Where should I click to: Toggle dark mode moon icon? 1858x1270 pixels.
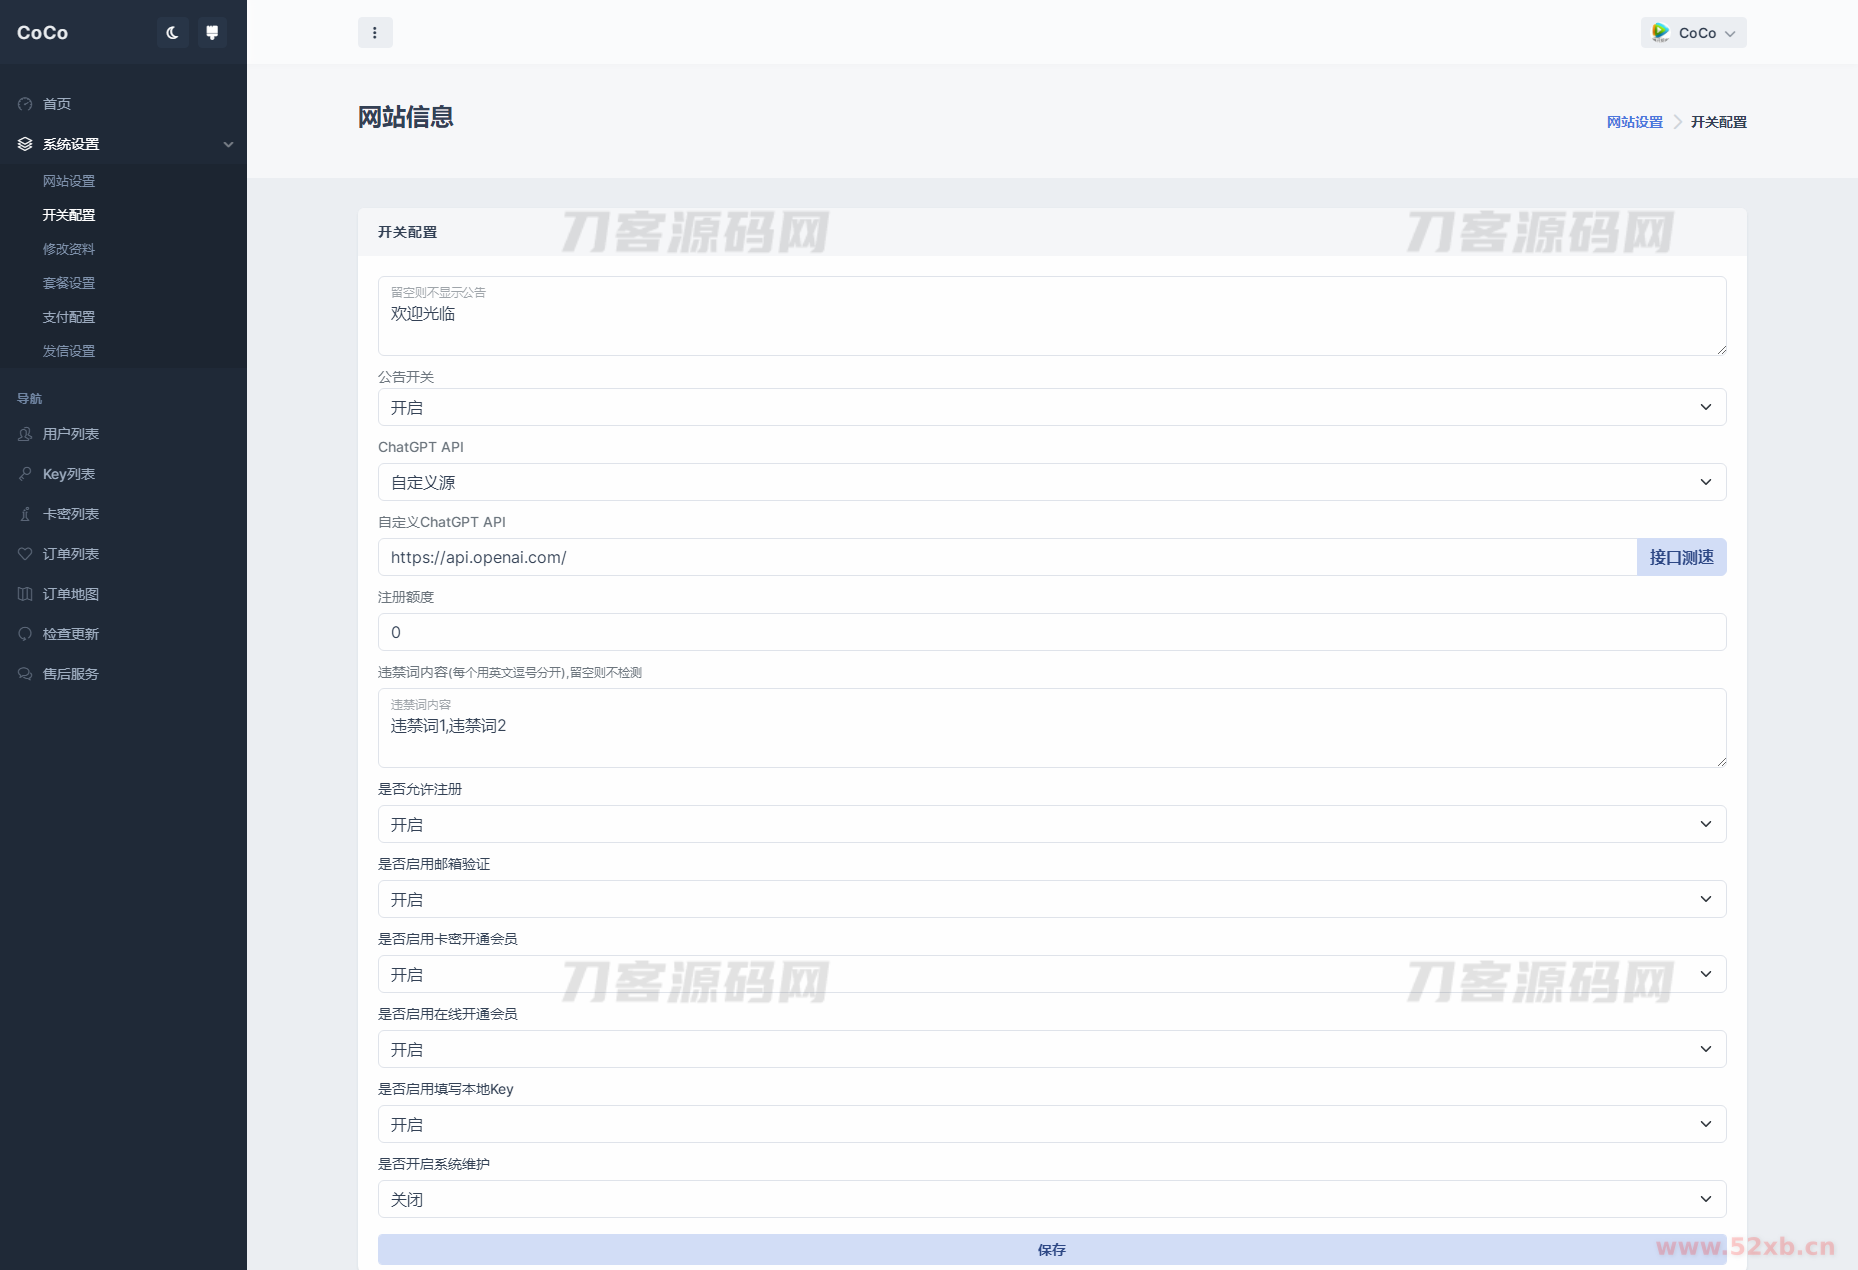pyautogui.click(x=172, y=33)
